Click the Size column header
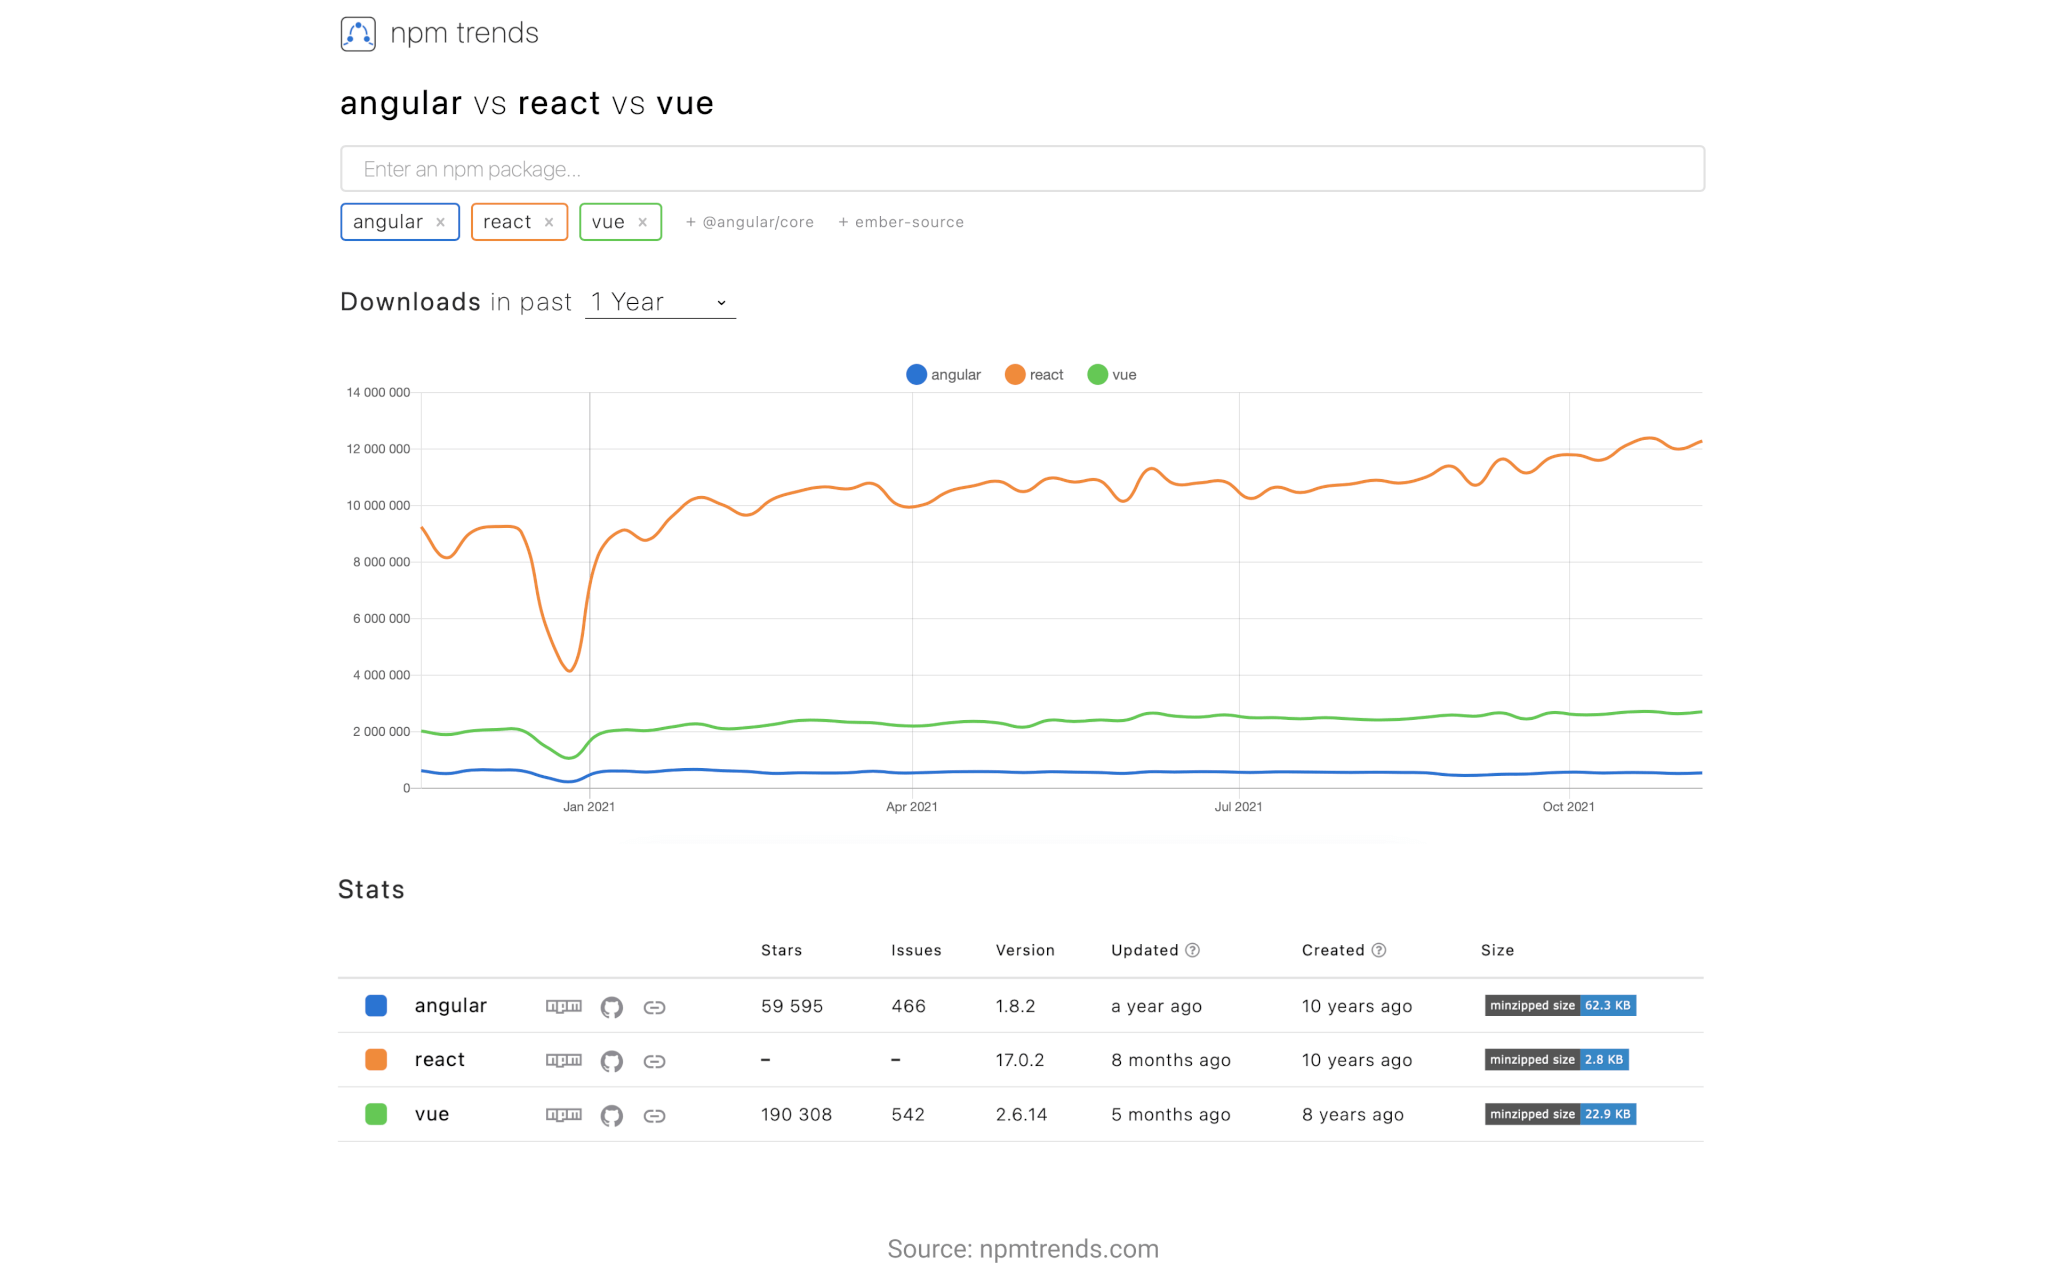The width and height of the screenshot is (2048, 1264). tap(1497, 950)
